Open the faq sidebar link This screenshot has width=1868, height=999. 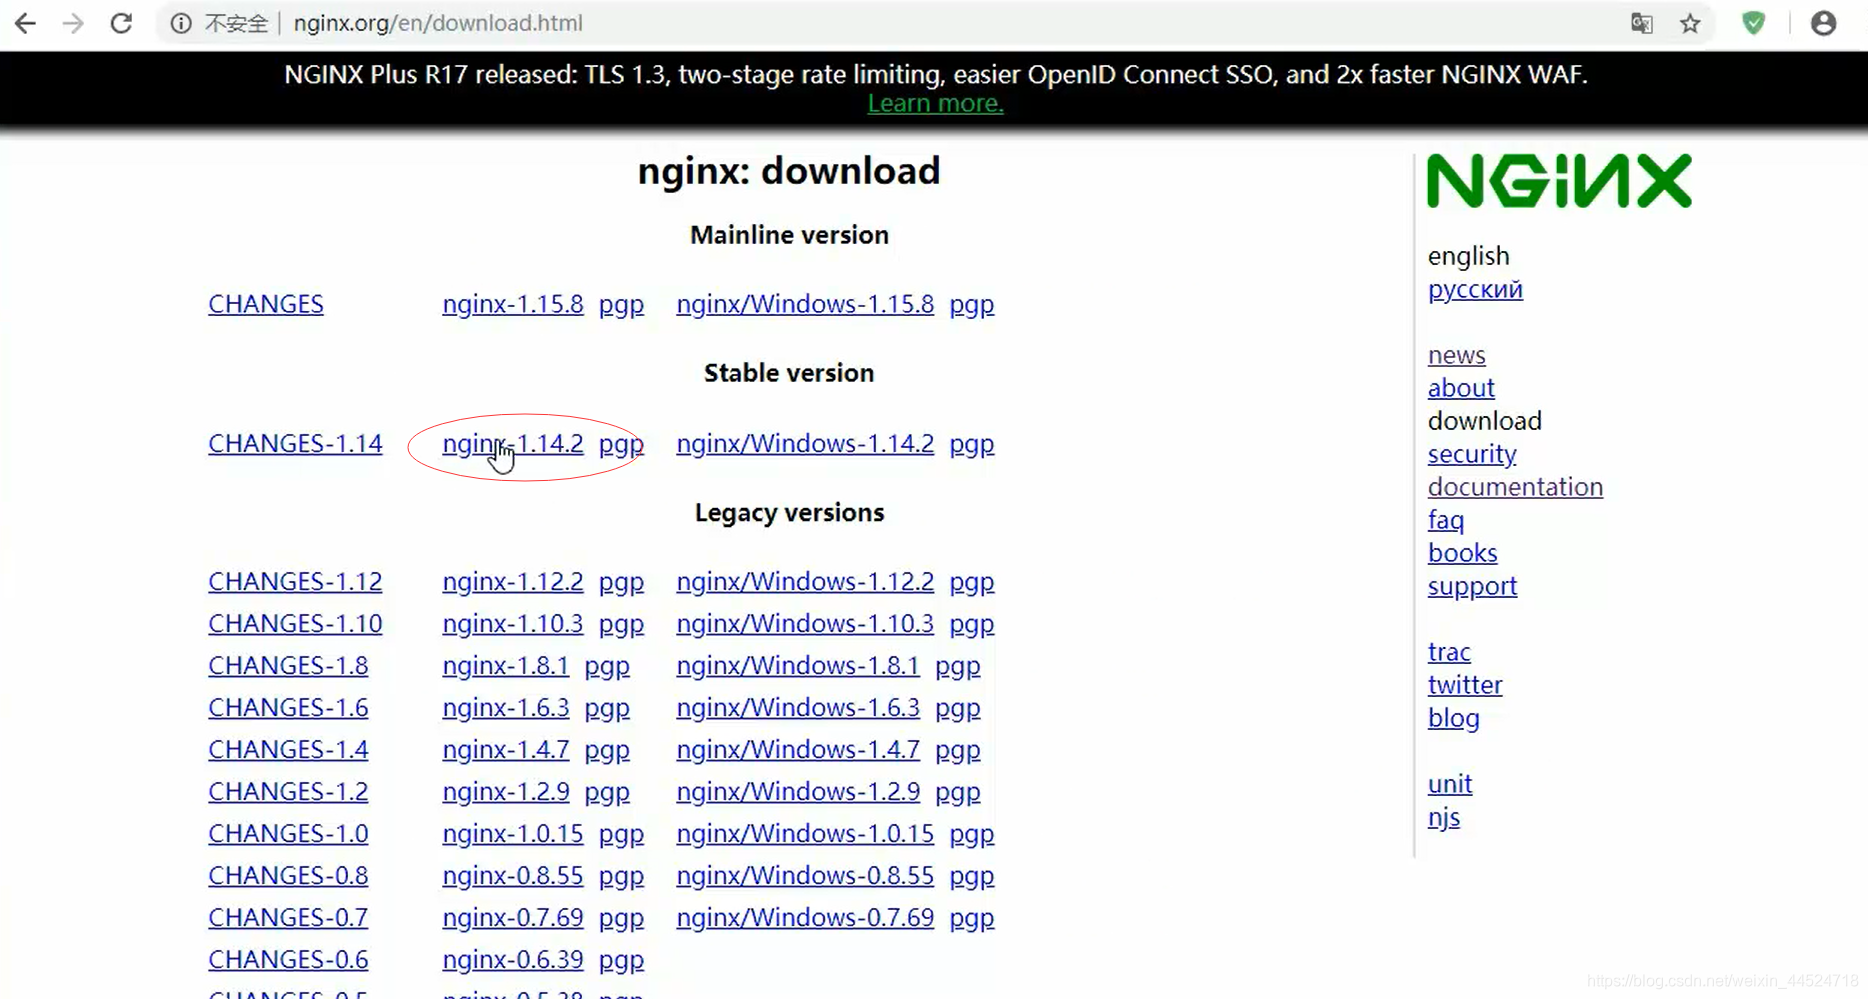(x=1446, y=520)
